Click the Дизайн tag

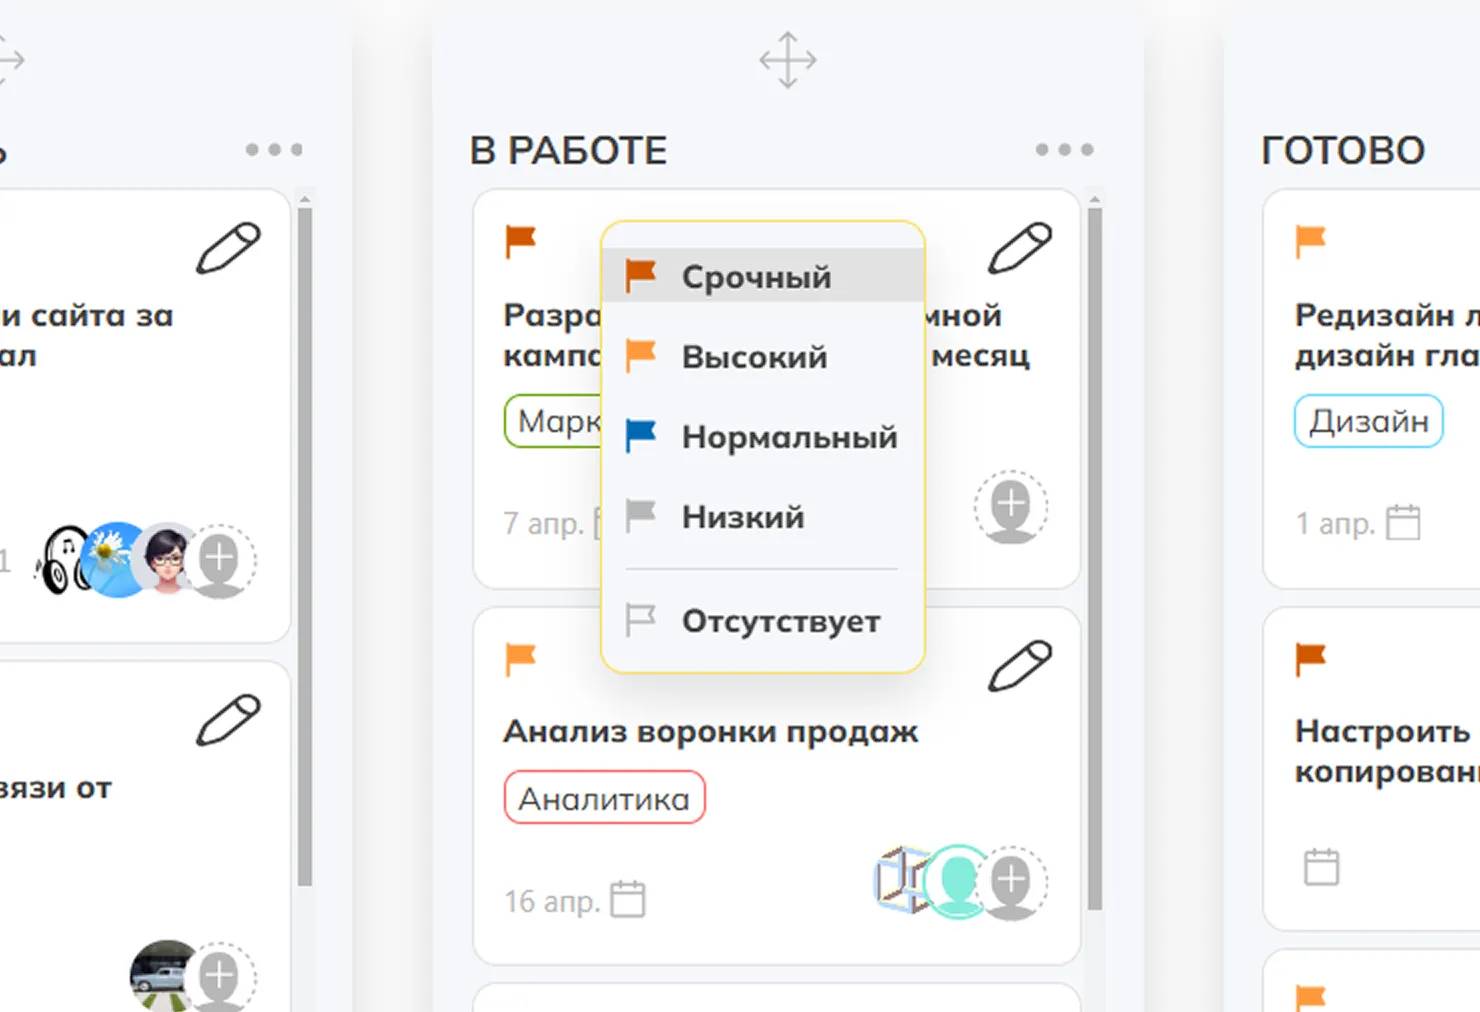pyautogui.click(x=1368, y=421)
